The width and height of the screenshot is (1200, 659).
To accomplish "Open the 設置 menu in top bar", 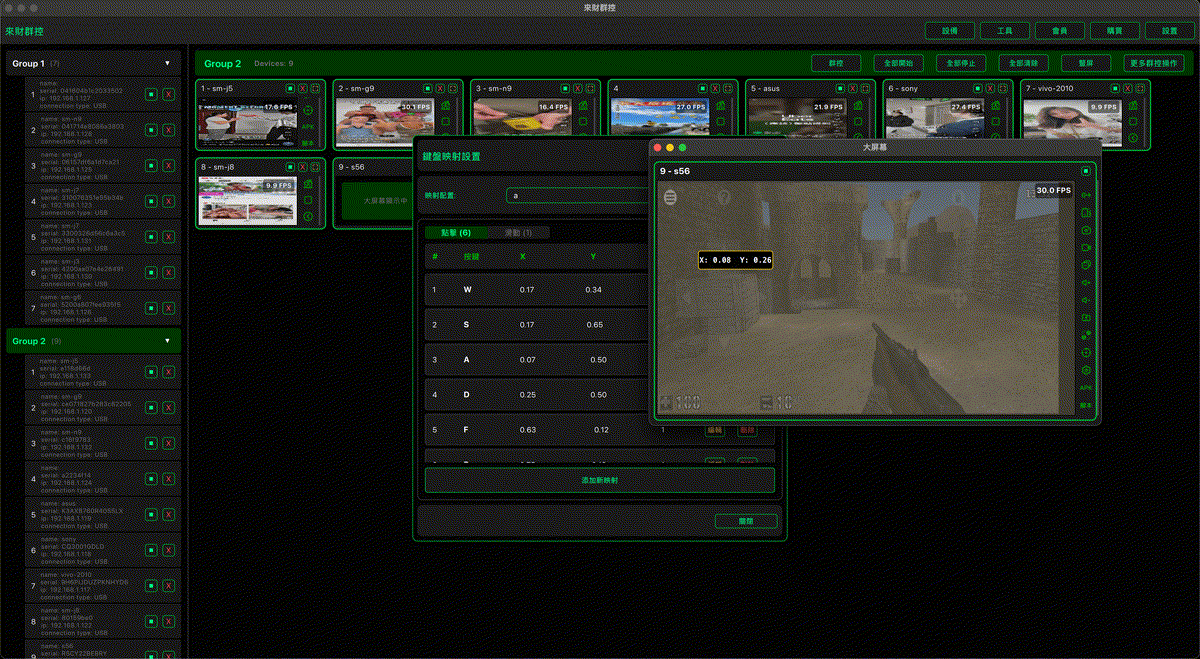I will (1169, 31).
